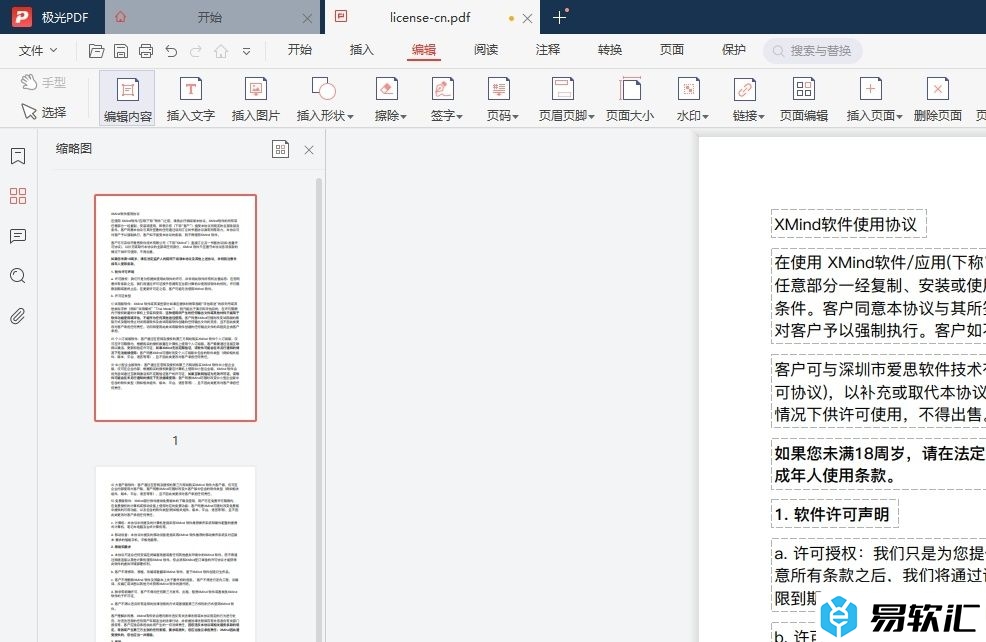Switch to the 页面 ribbon tab
The width and height of the screenshot is (986, 642).
click(x=672, y=50)
